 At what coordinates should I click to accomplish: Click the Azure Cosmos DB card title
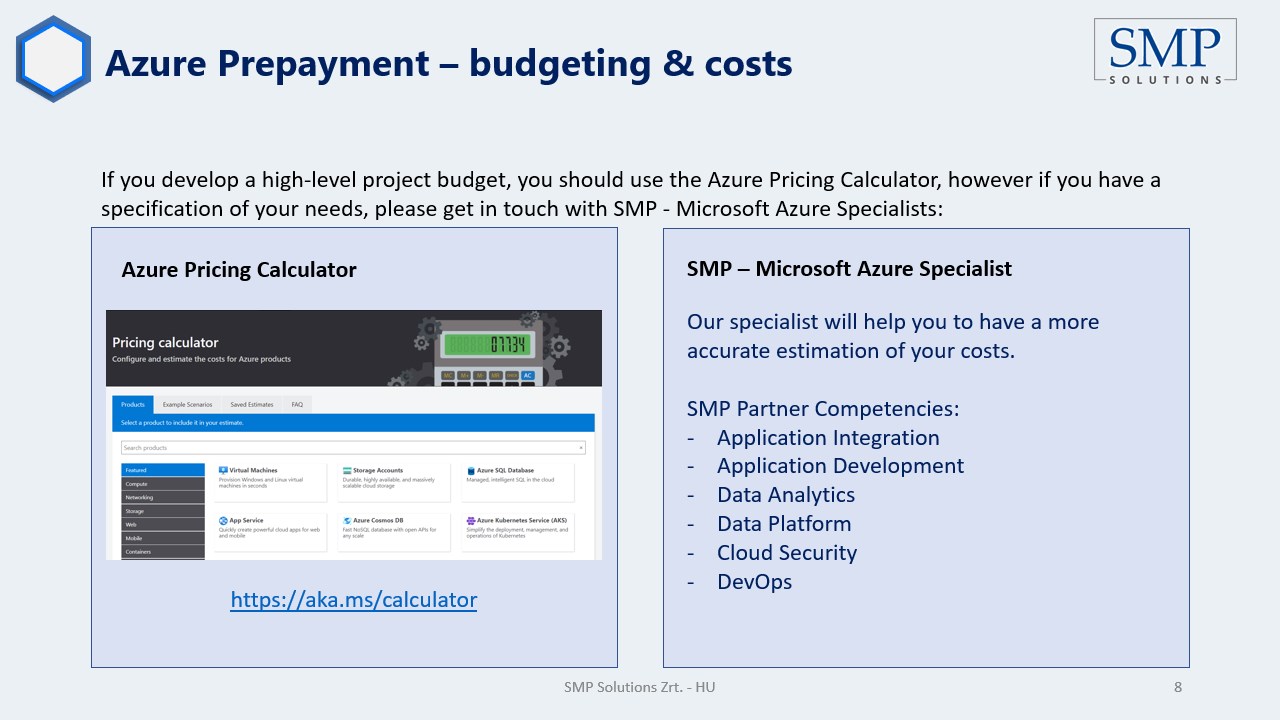[x=378, y=520]
